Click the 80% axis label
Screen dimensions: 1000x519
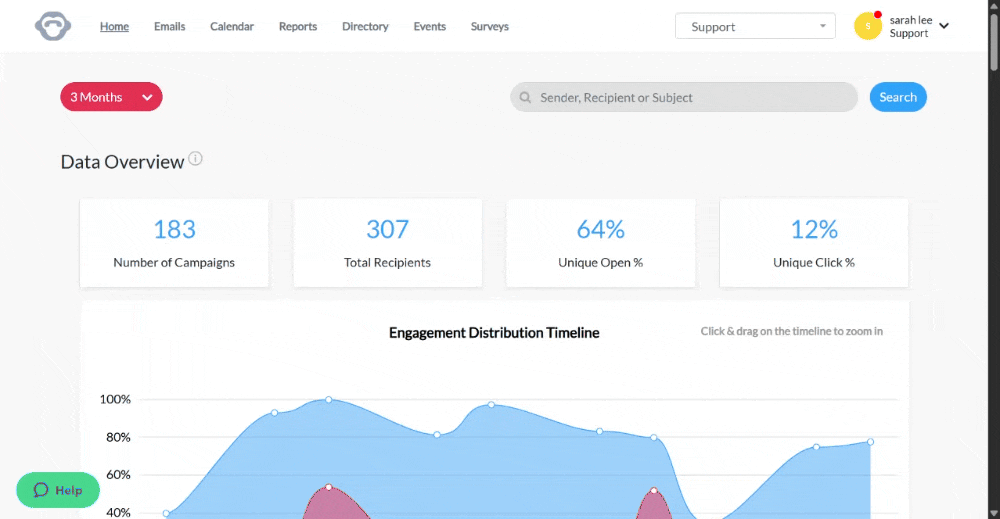click(x=118, y=437)
